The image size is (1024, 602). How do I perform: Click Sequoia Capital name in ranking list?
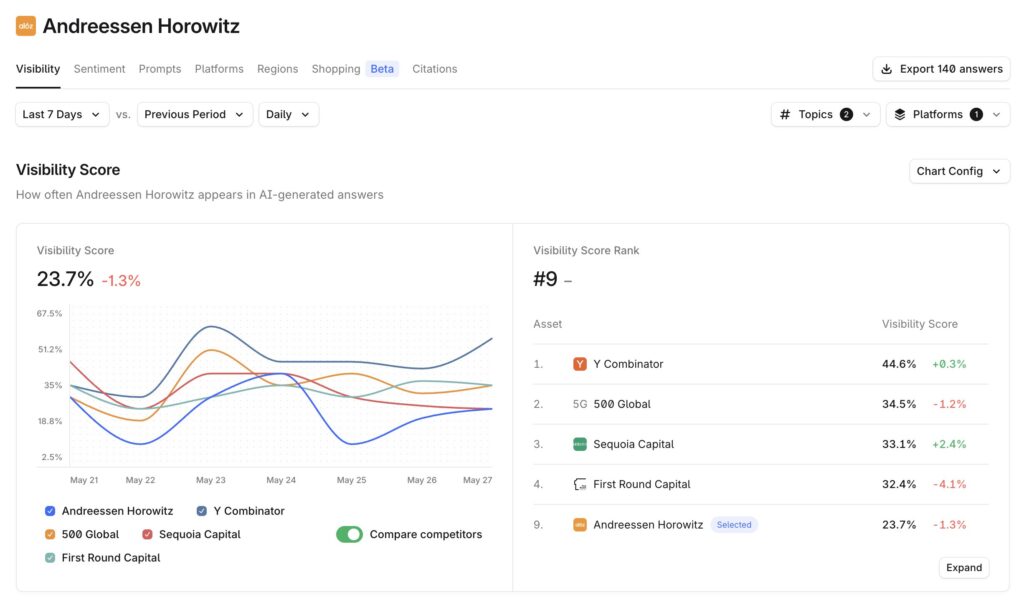coord(633,444)
